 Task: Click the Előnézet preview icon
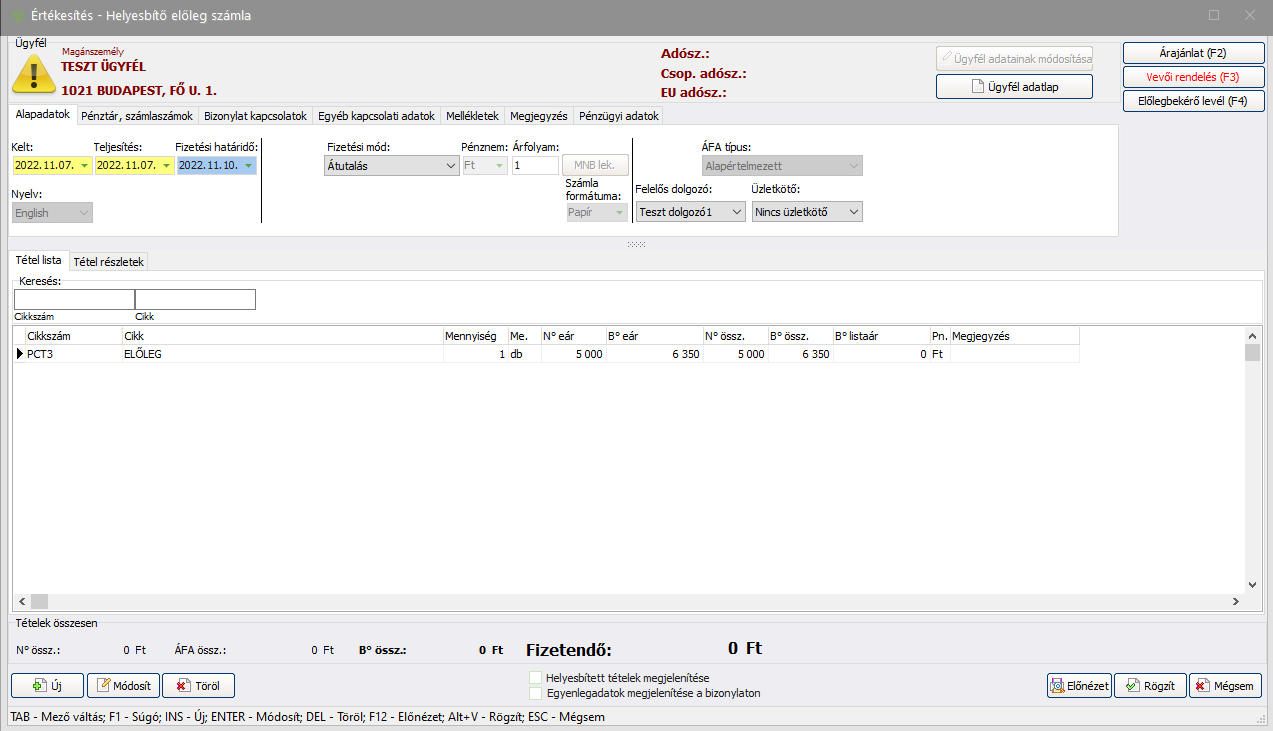pyautogui.click(x=1057, y=686)
